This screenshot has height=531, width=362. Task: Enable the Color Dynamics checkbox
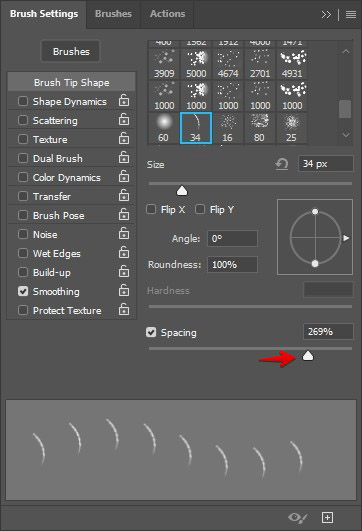coord(23,177)
